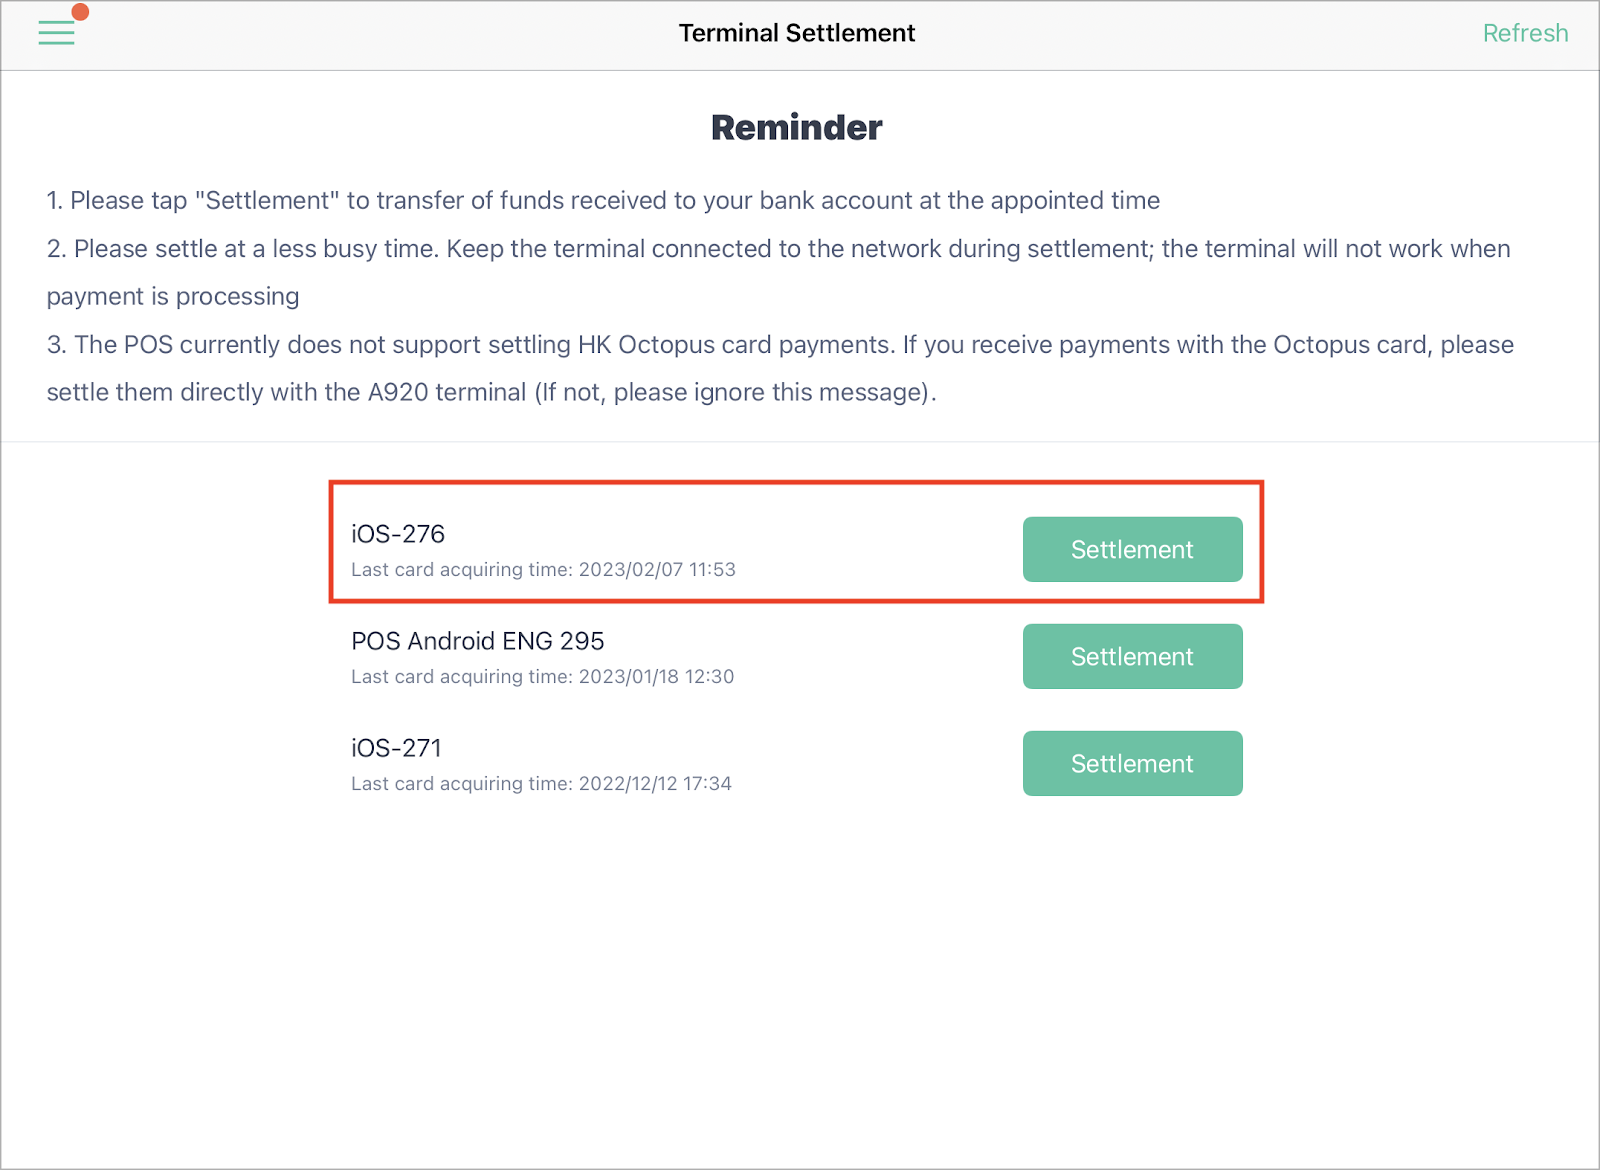
Task: Click the red notification dot on menu
Action: click(x=81, y=12)
